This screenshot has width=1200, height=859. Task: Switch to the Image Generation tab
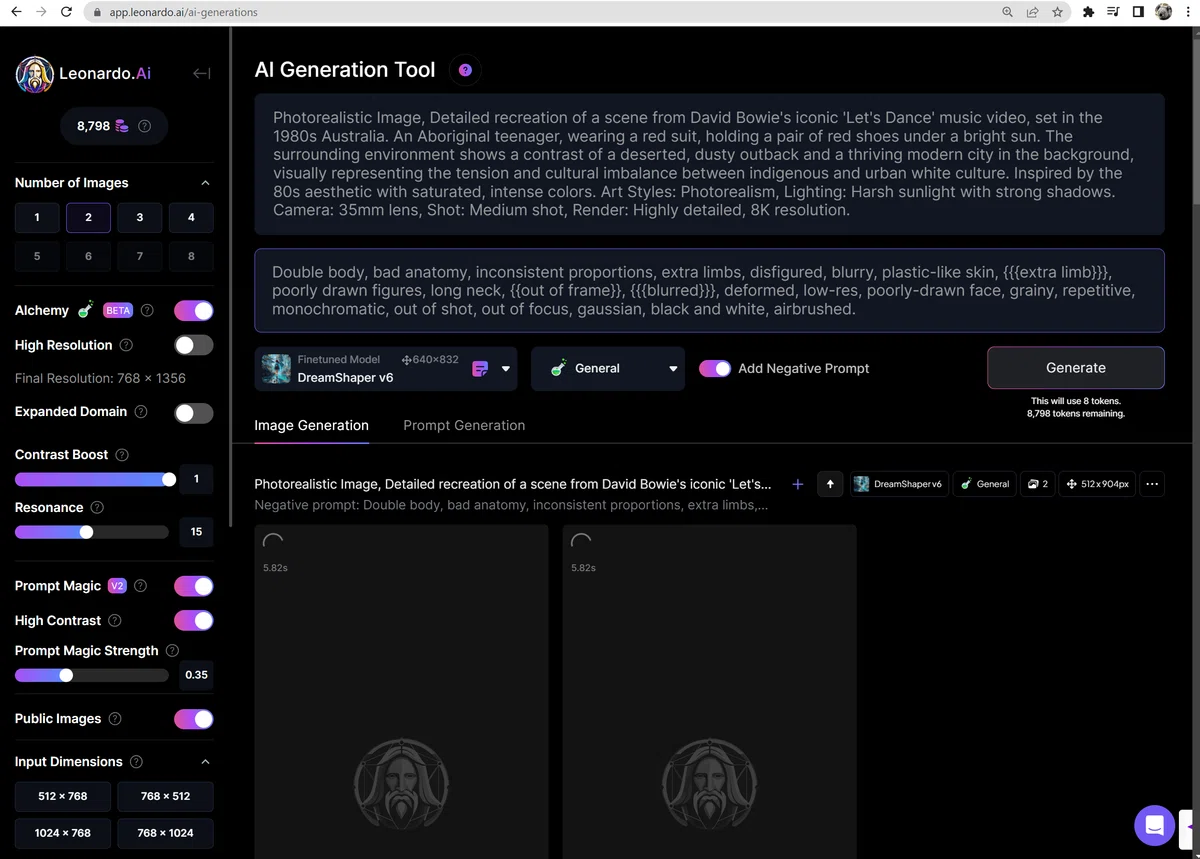311,425
